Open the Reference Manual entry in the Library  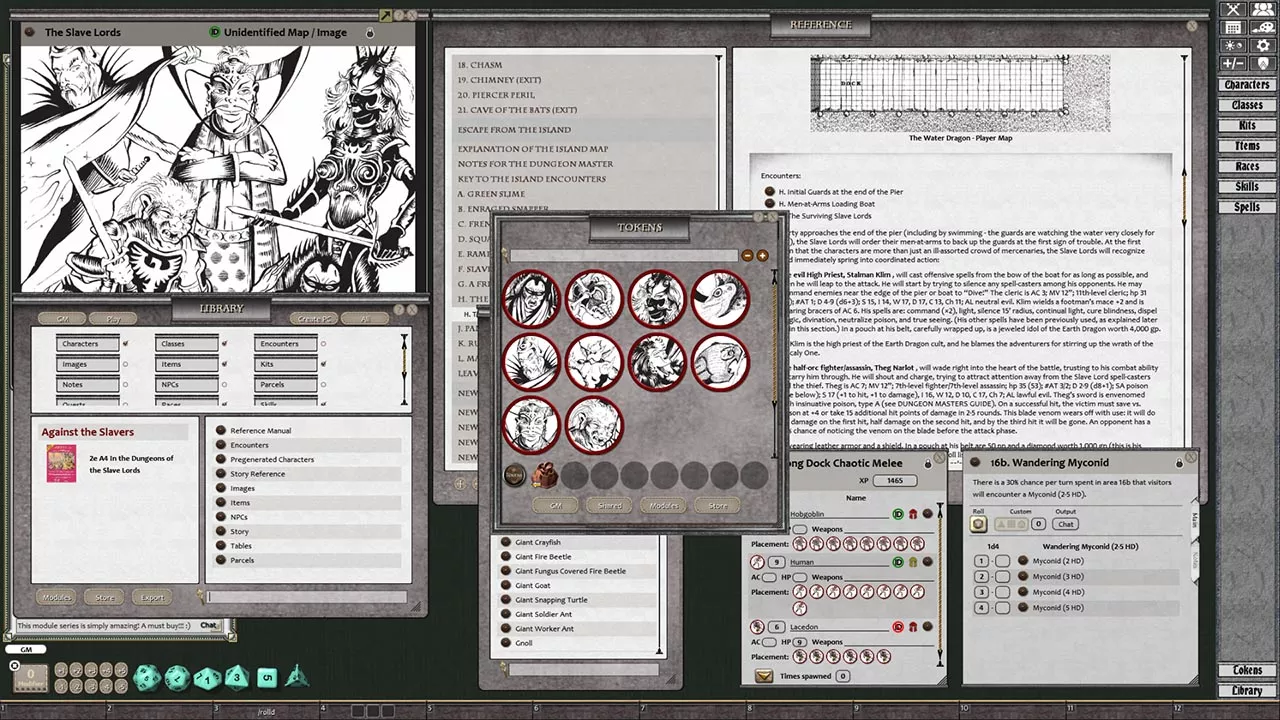[x=261, y=431]
